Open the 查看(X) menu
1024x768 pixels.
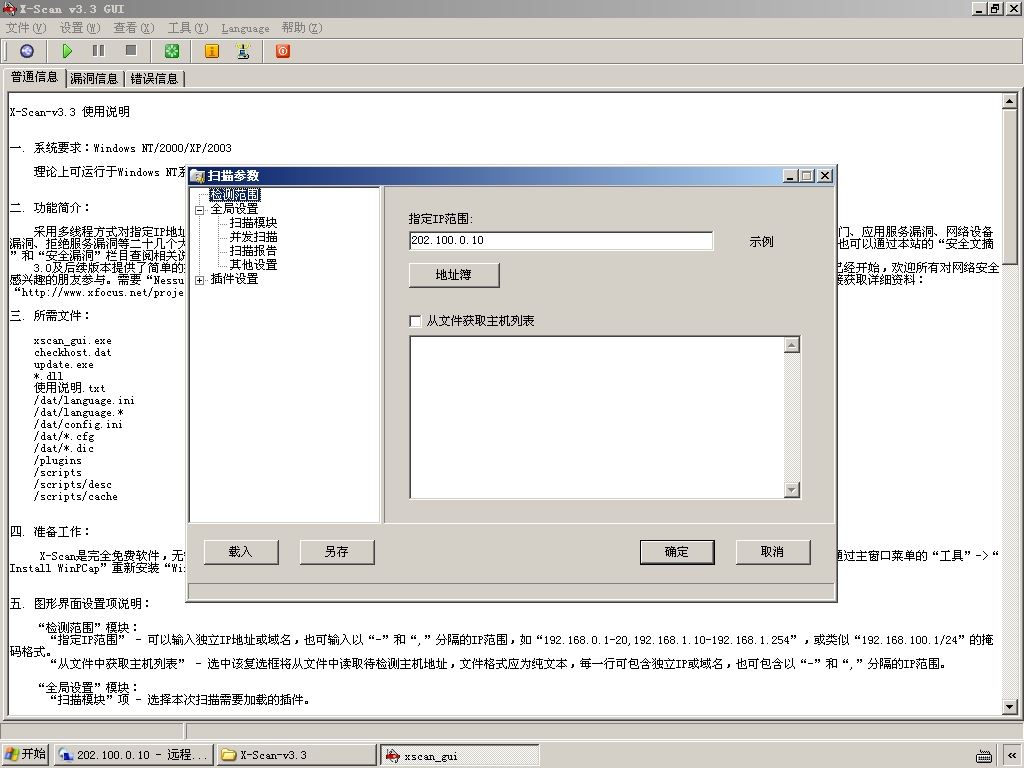click(134, 27)
